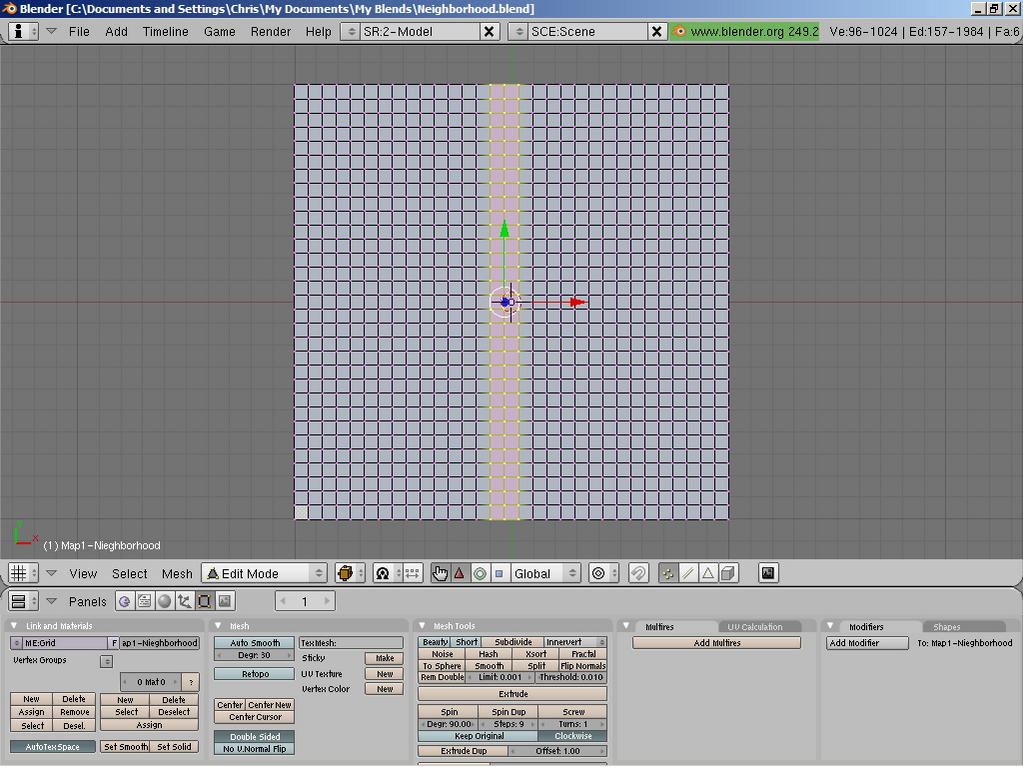
Task: Click the render this window icon
Action: tap(769, 573)
